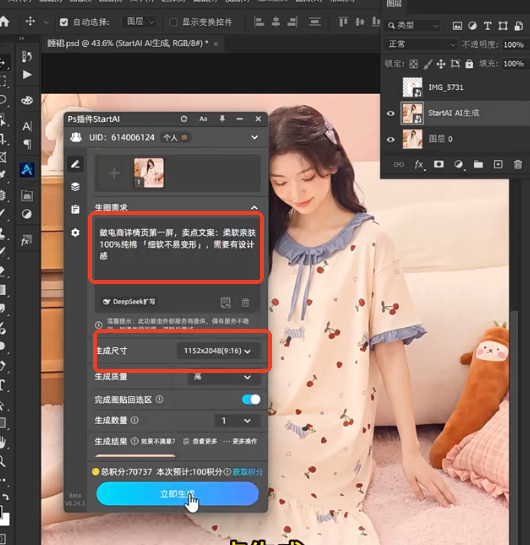Click the 效果不满意? link
This screenshot has width=530, height=545.
(158, 441)
